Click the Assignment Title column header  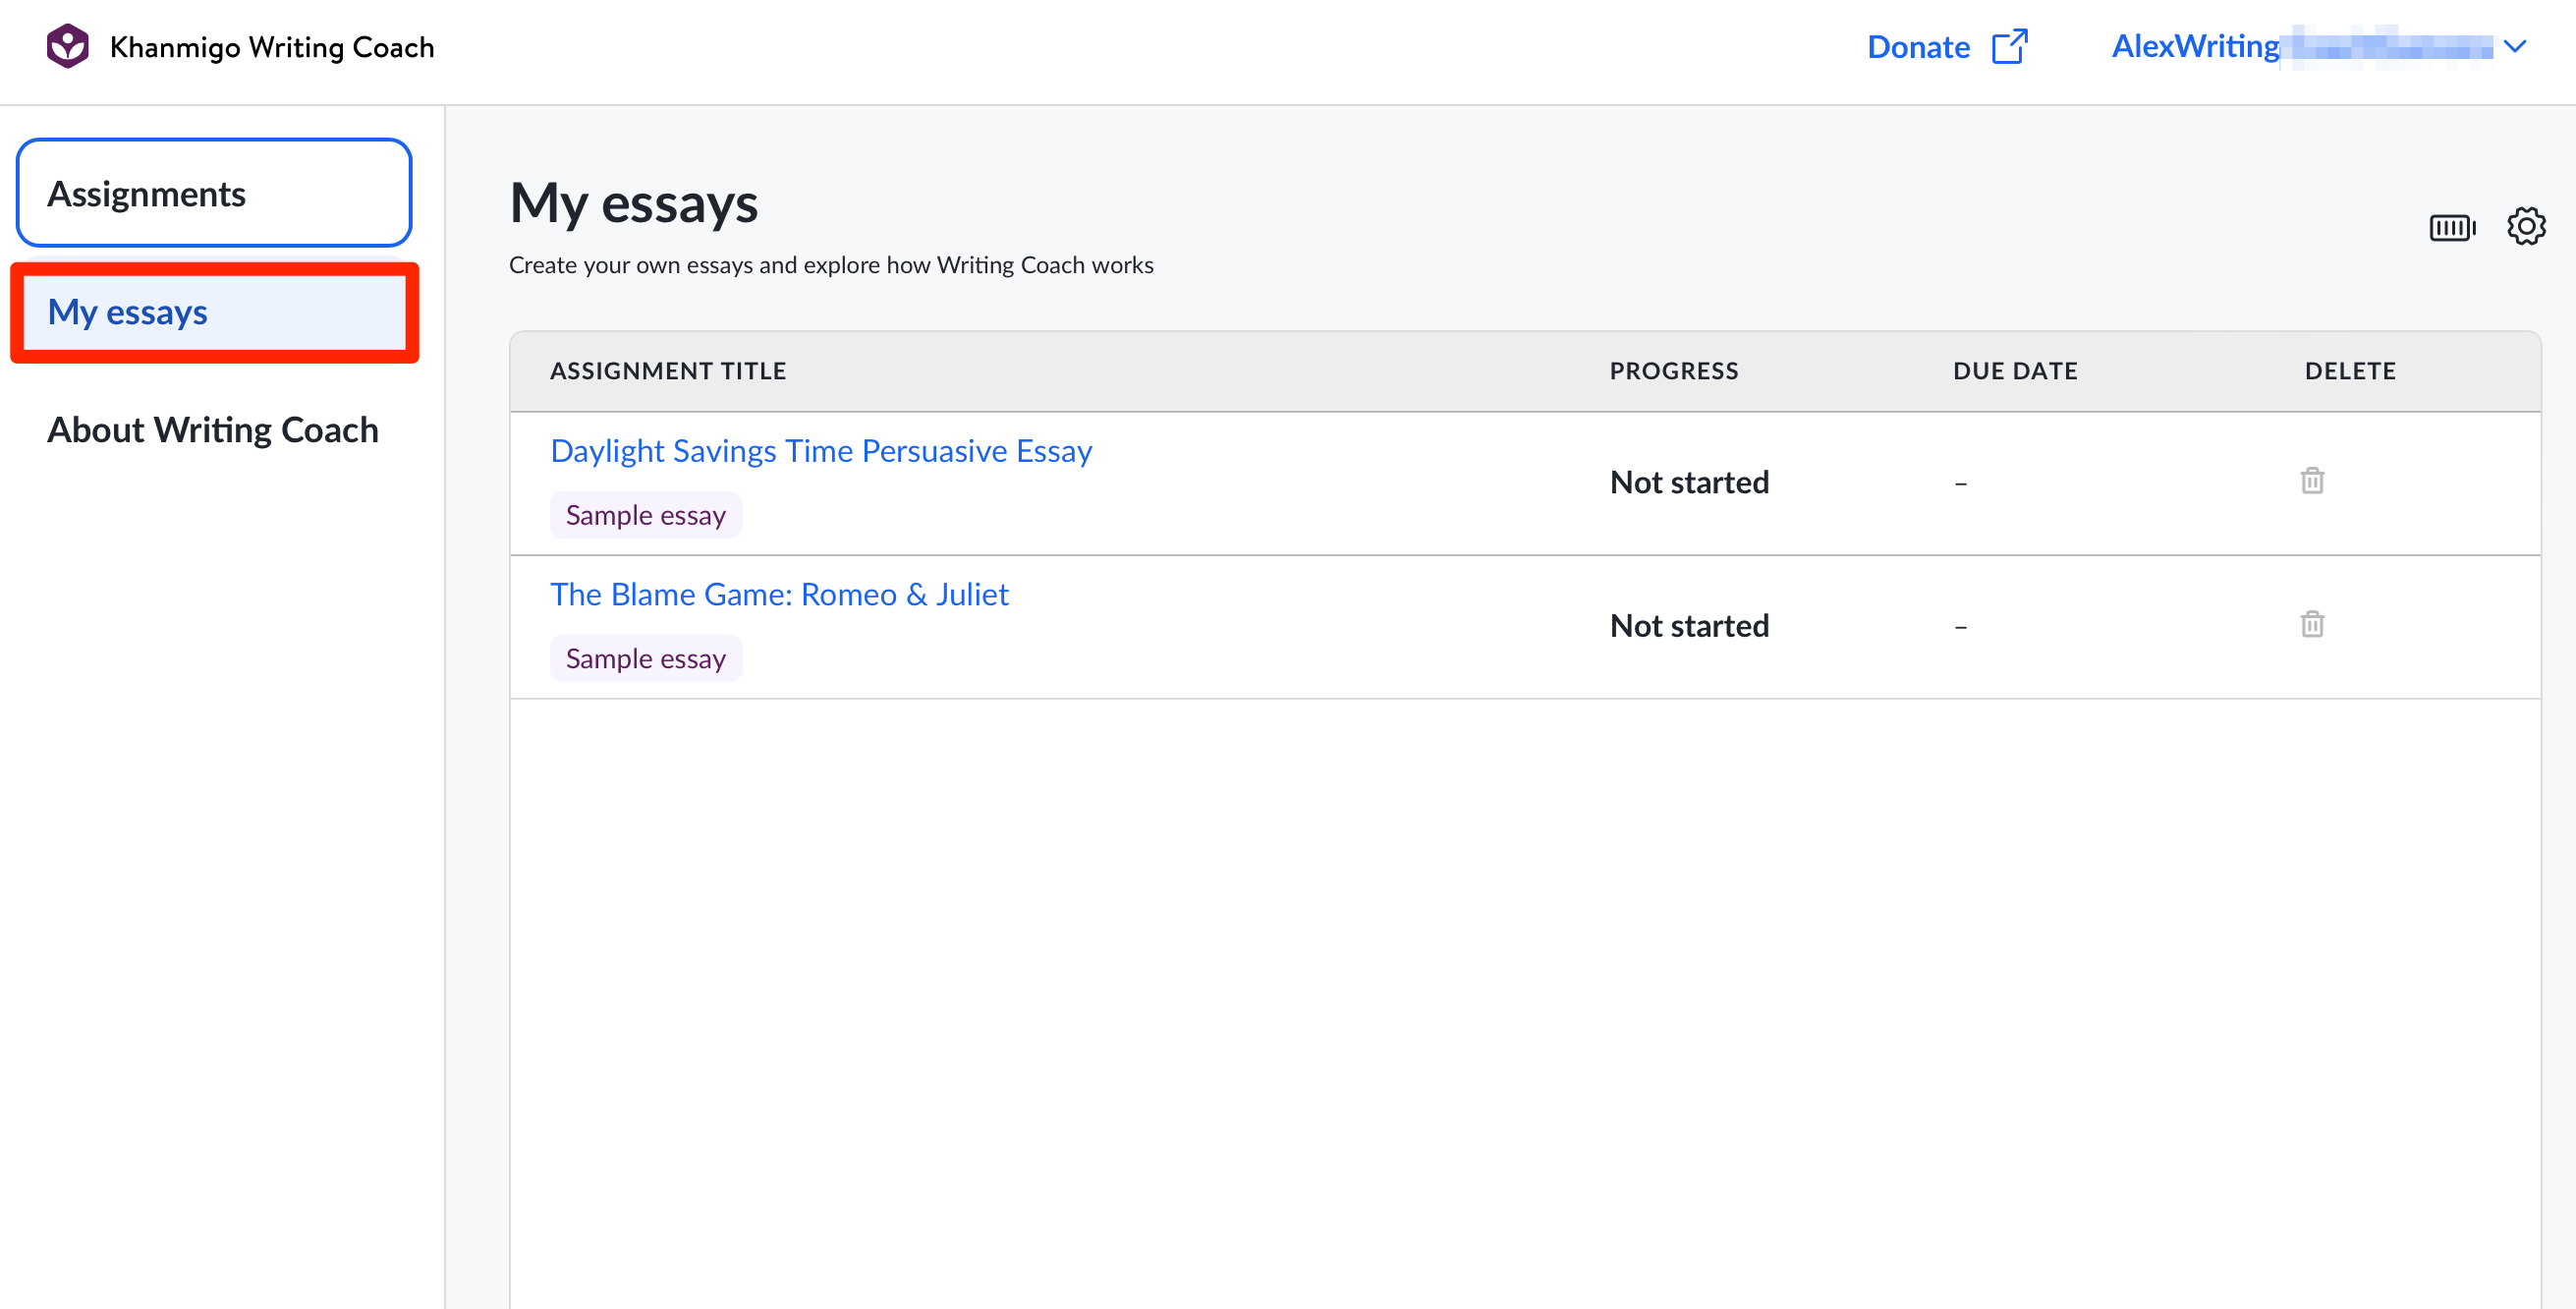(x=668, y=371)
